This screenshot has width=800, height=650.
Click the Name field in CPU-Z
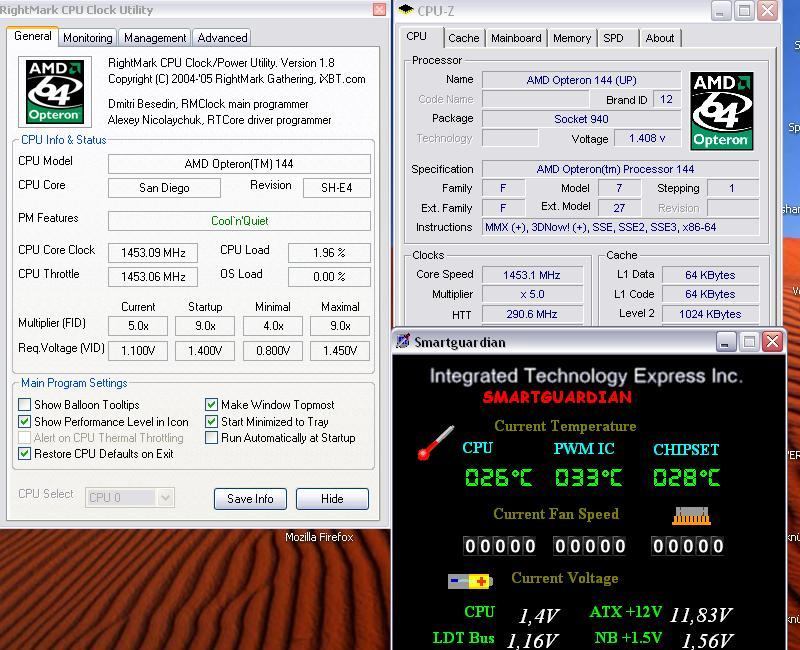(x=582, y=80)
